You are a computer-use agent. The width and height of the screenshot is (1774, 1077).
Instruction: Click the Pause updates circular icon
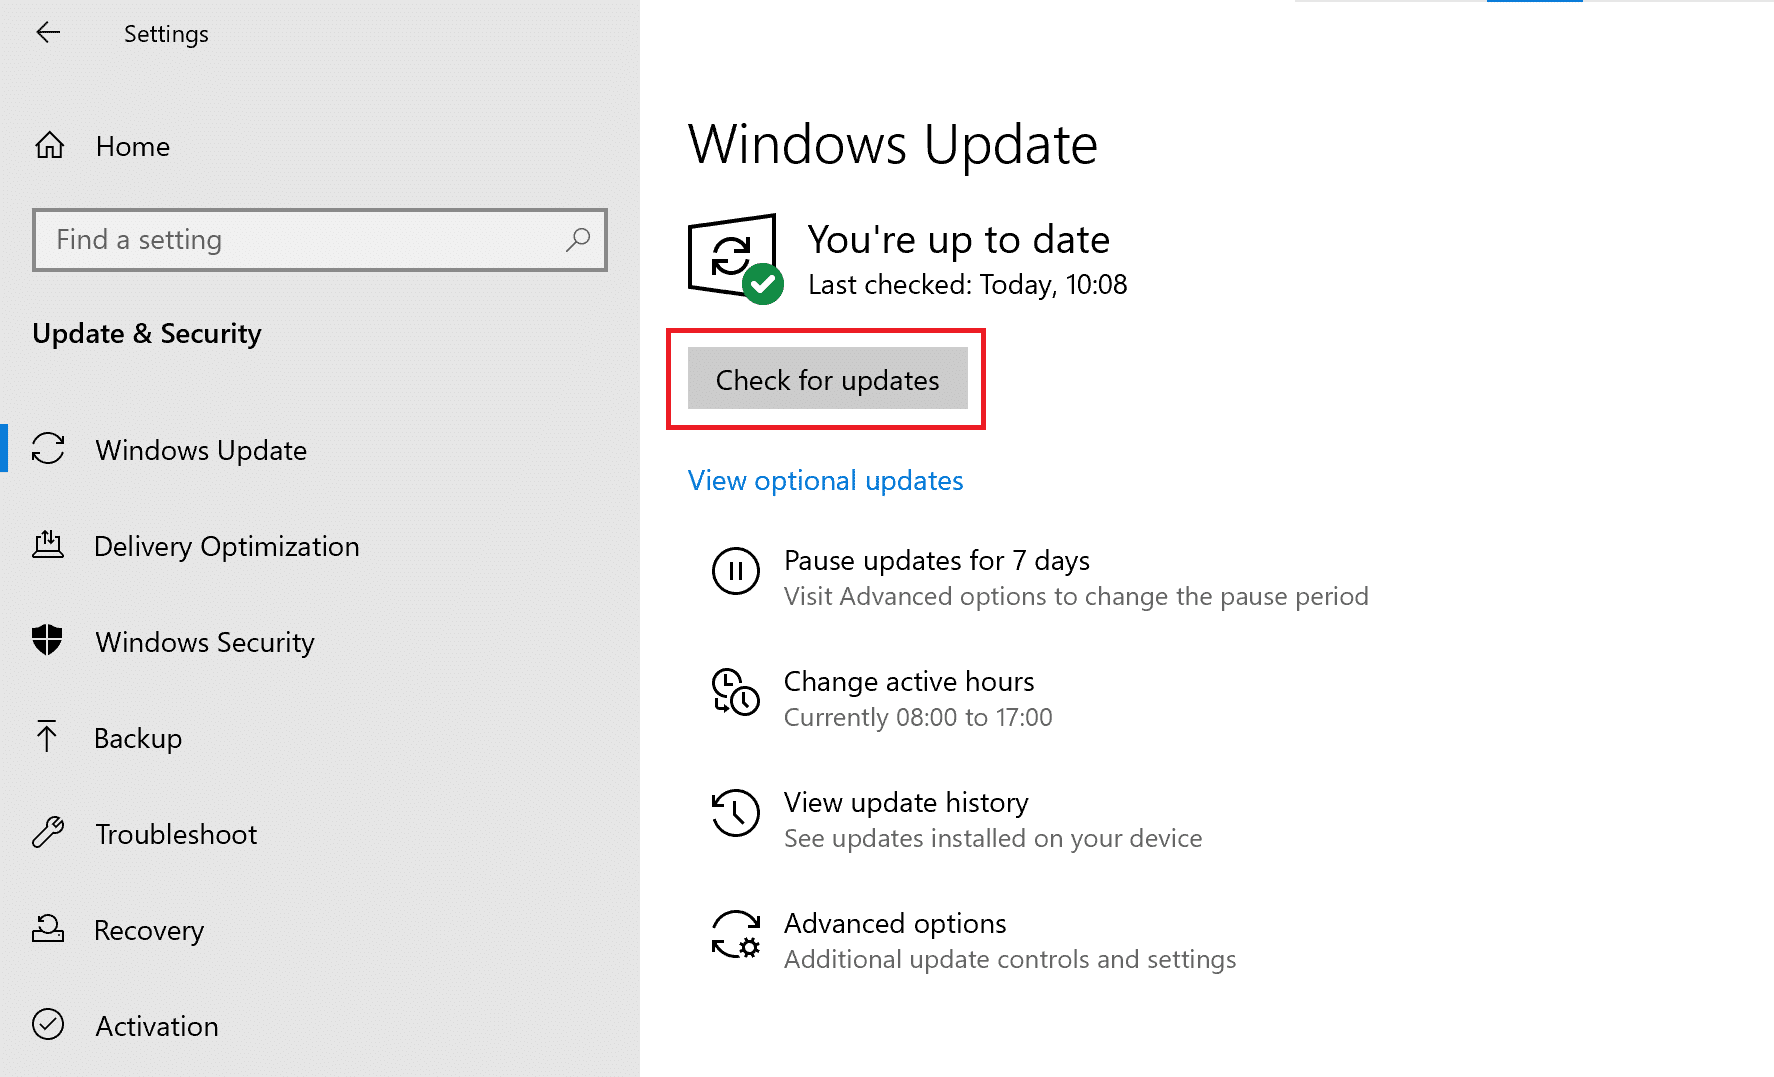(x=736, y=572)
